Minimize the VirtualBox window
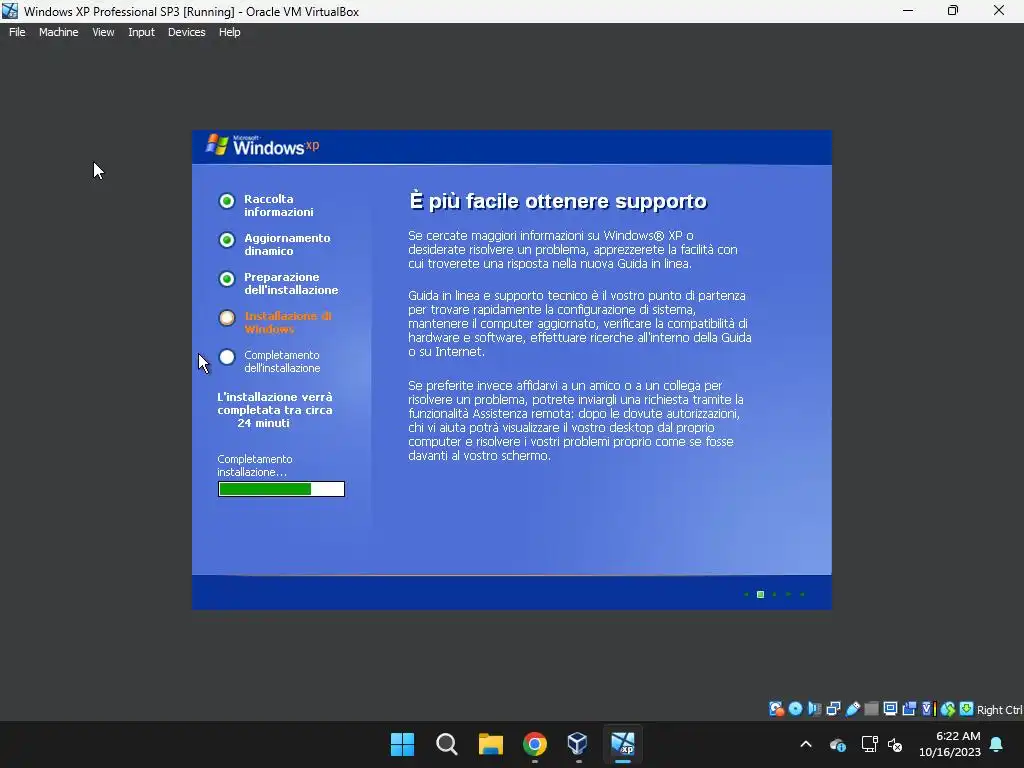Image resolution: width=1024 pixels, height=768 pixels. 908,11
